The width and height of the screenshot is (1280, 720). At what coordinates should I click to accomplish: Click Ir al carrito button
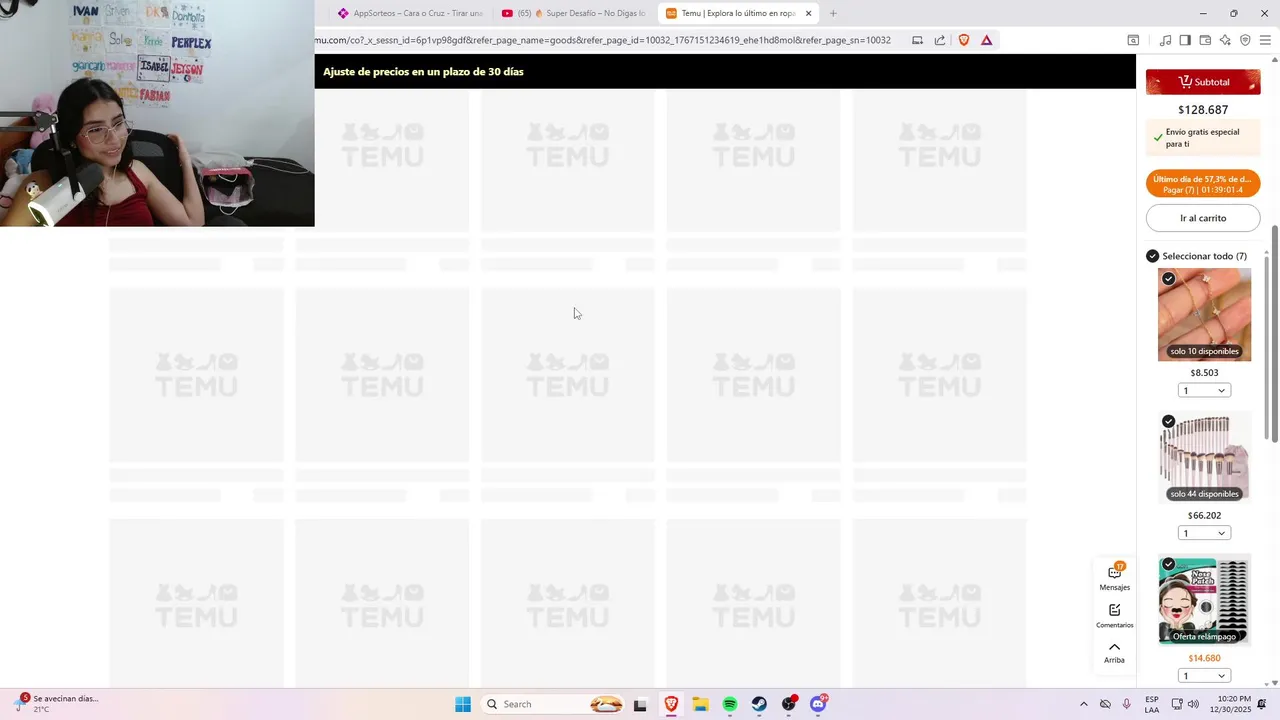pyautogui.click(x=1203, y=218)
